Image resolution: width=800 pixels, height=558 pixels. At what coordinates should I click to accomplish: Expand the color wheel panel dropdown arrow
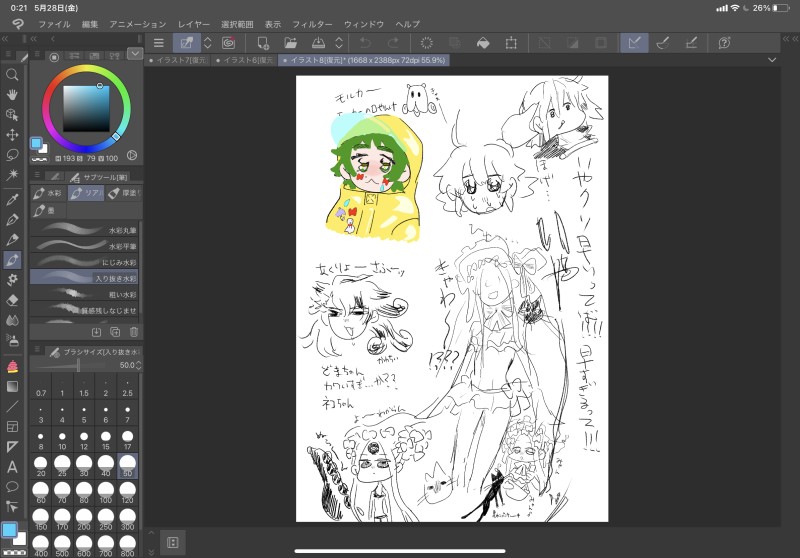(135, 54)
